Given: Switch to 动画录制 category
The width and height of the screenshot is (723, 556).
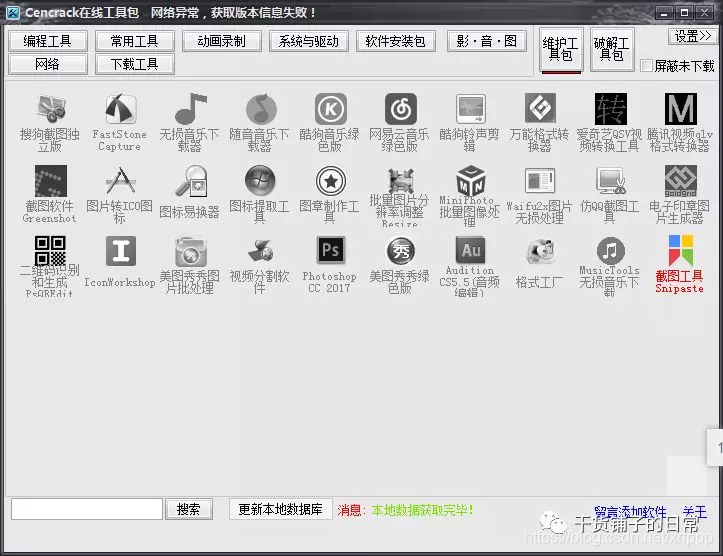Looking at the screenshot, I should 222,41.
